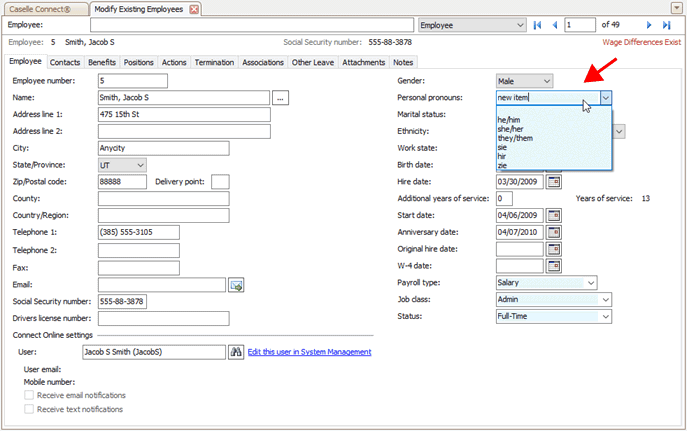The height and width of the screenshot is (431, 687).
Task: Click Edit this user in System Management
Action: (x=309, y=352)
